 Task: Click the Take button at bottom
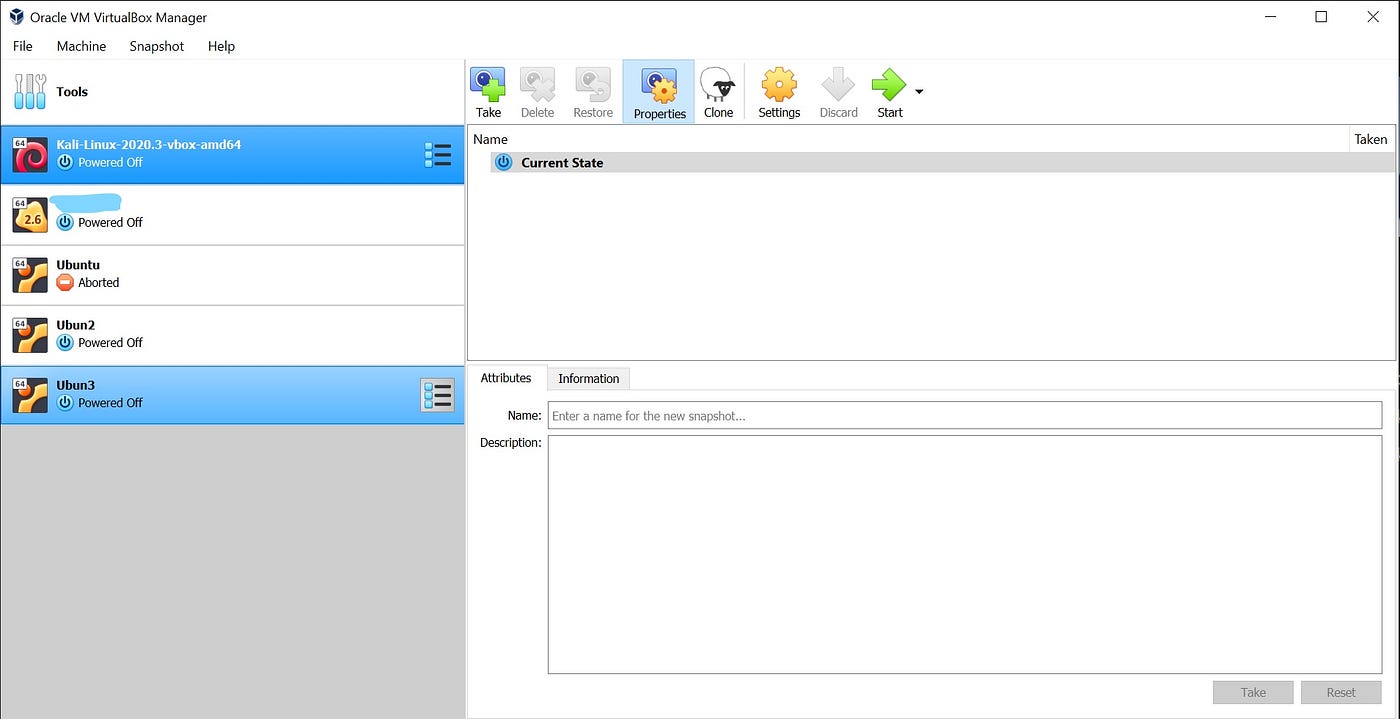1253,692
